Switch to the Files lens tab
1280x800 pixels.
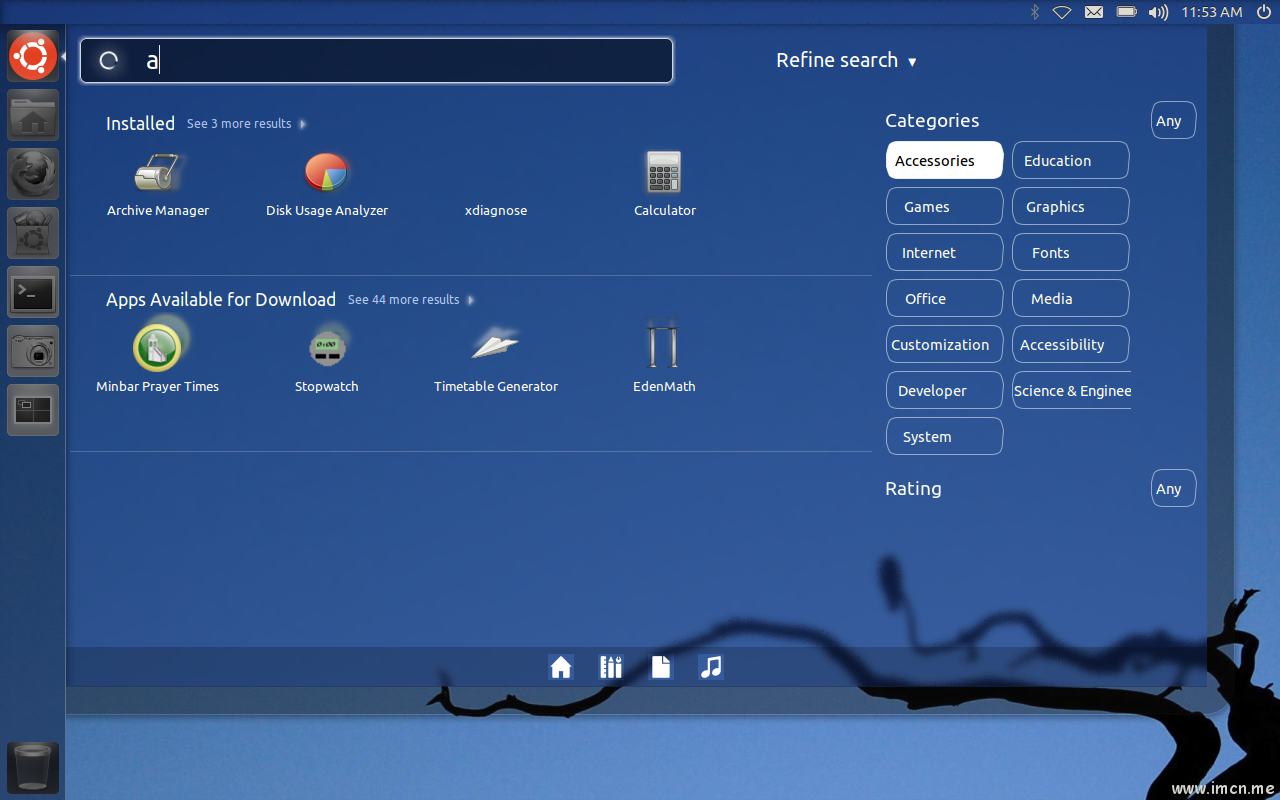tap(661, 667)
